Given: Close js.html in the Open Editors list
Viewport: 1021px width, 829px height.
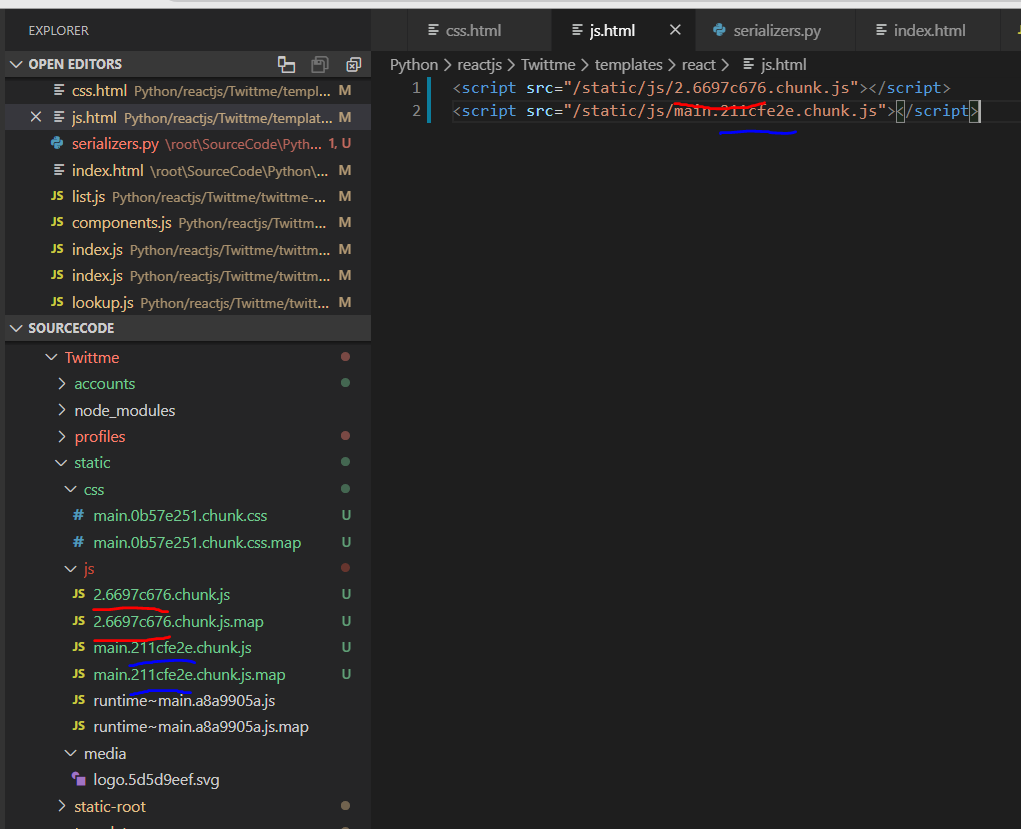Looking at the screenshot, I should pyautogui.click(x=36, y=117).
